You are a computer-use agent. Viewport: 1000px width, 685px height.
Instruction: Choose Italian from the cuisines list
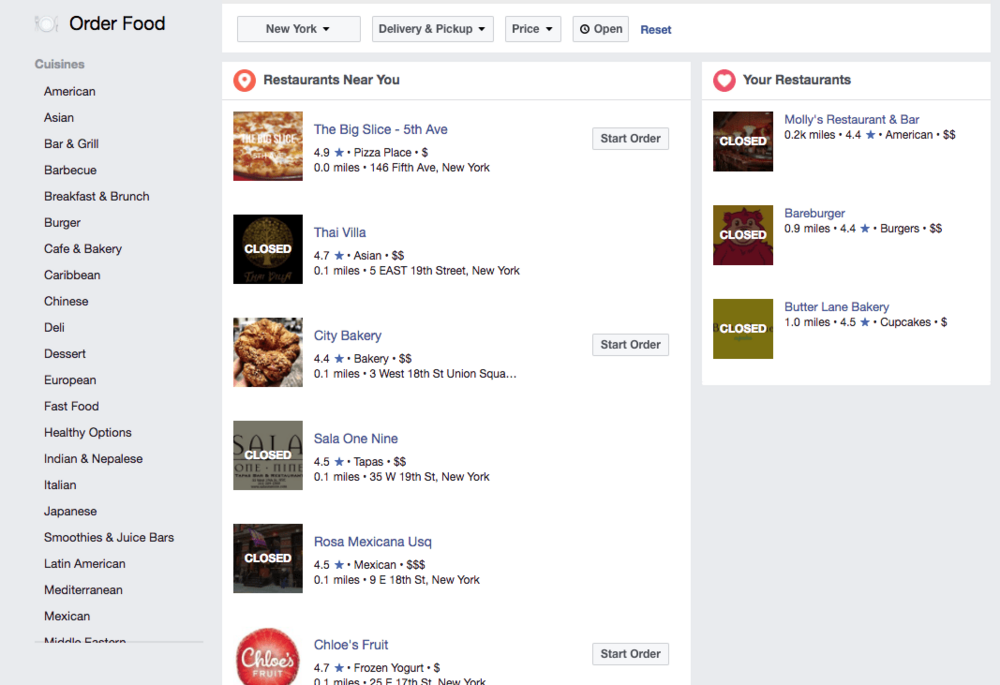click(x=60, y=485)
